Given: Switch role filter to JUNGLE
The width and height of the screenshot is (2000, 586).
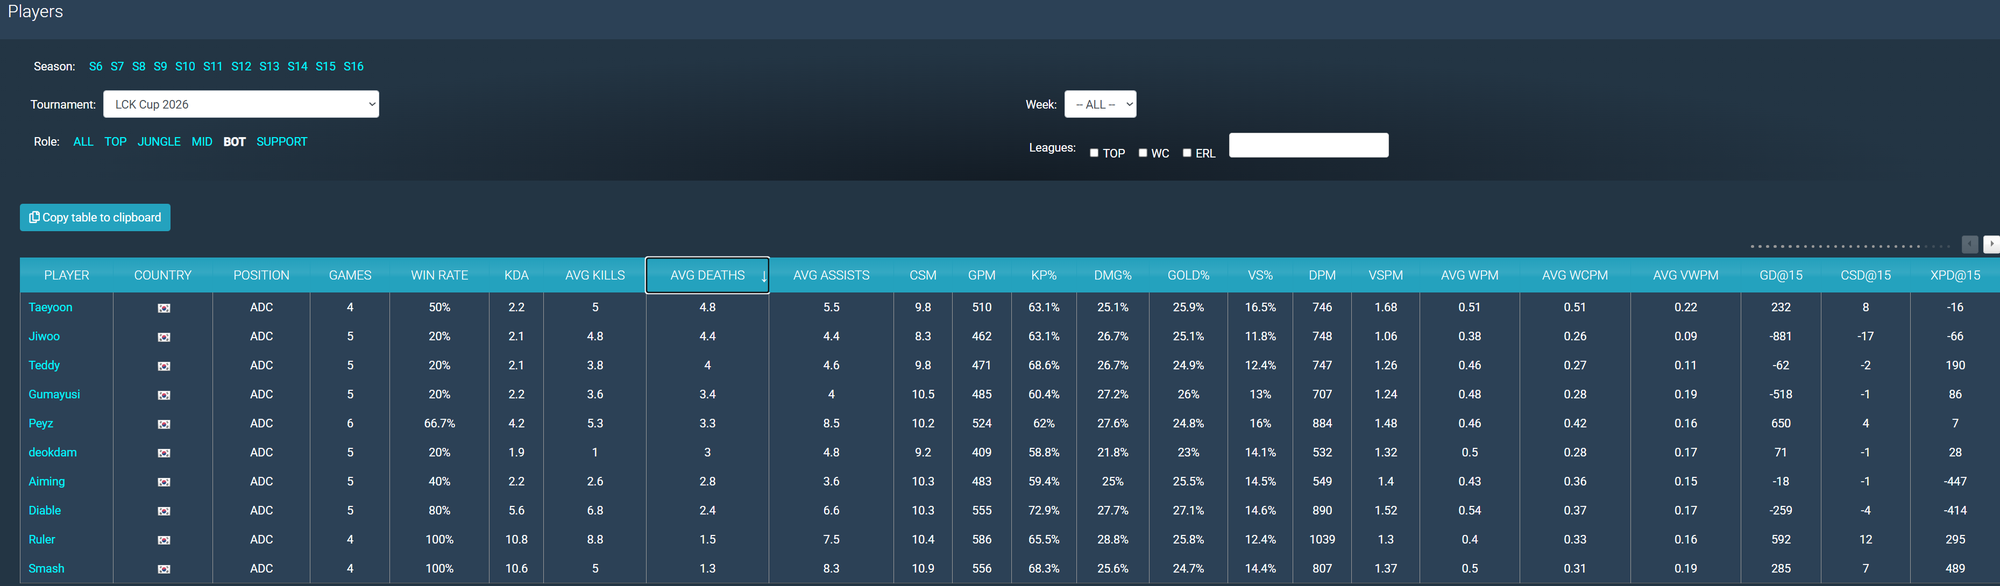Looking at the screenshot, I should point(159,142).
